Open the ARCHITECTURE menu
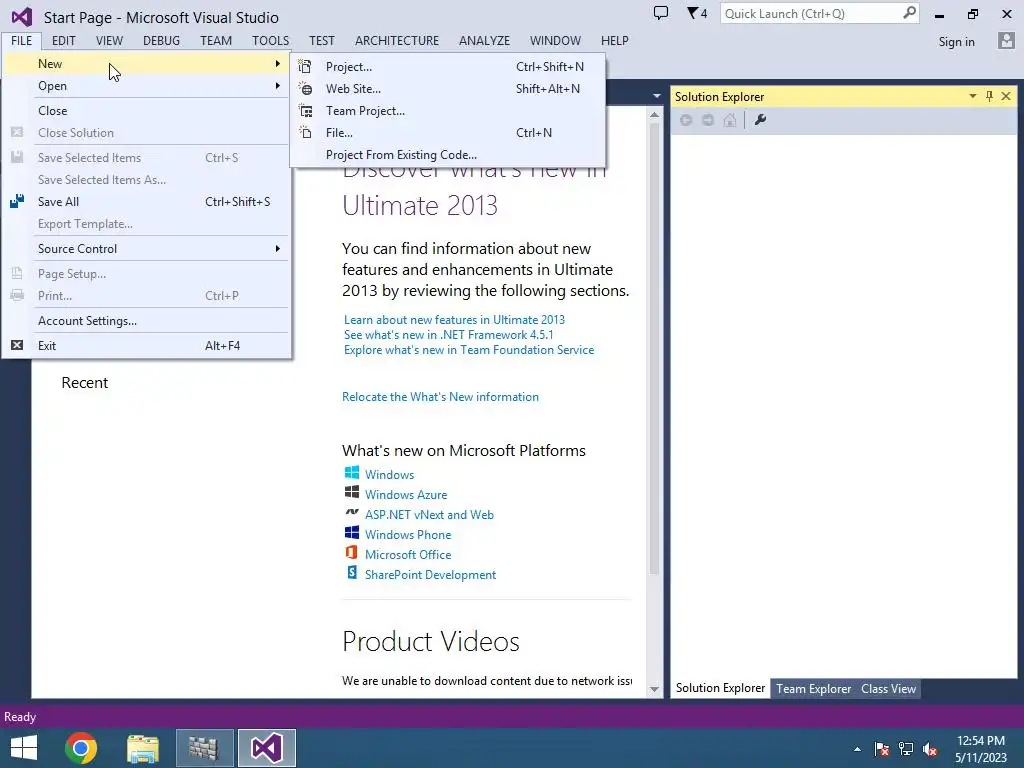The width and height of the screenshot is (1024, 768). pyautogui.click(x=397, y=40)
